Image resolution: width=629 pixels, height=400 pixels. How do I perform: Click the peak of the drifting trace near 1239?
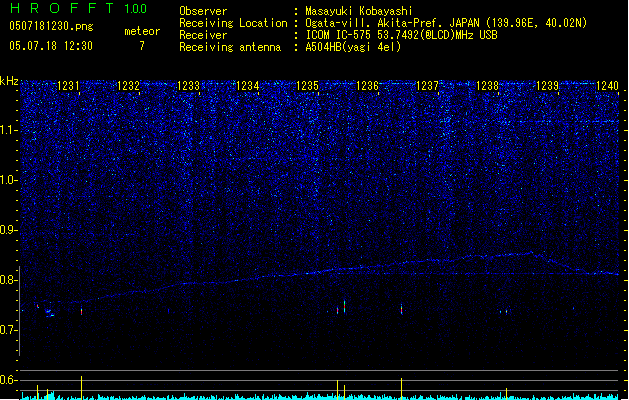[x=532, y=252]
